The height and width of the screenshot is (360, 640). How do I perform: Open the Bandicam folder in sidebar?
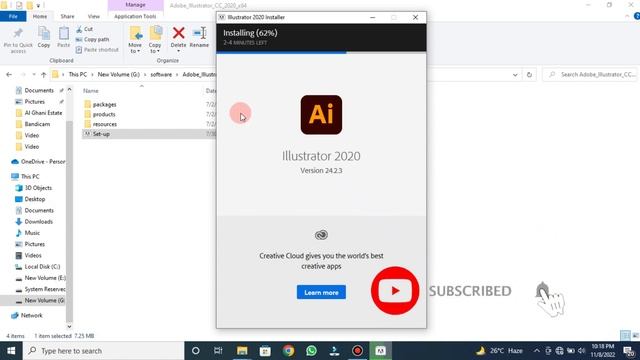point(37,124)
